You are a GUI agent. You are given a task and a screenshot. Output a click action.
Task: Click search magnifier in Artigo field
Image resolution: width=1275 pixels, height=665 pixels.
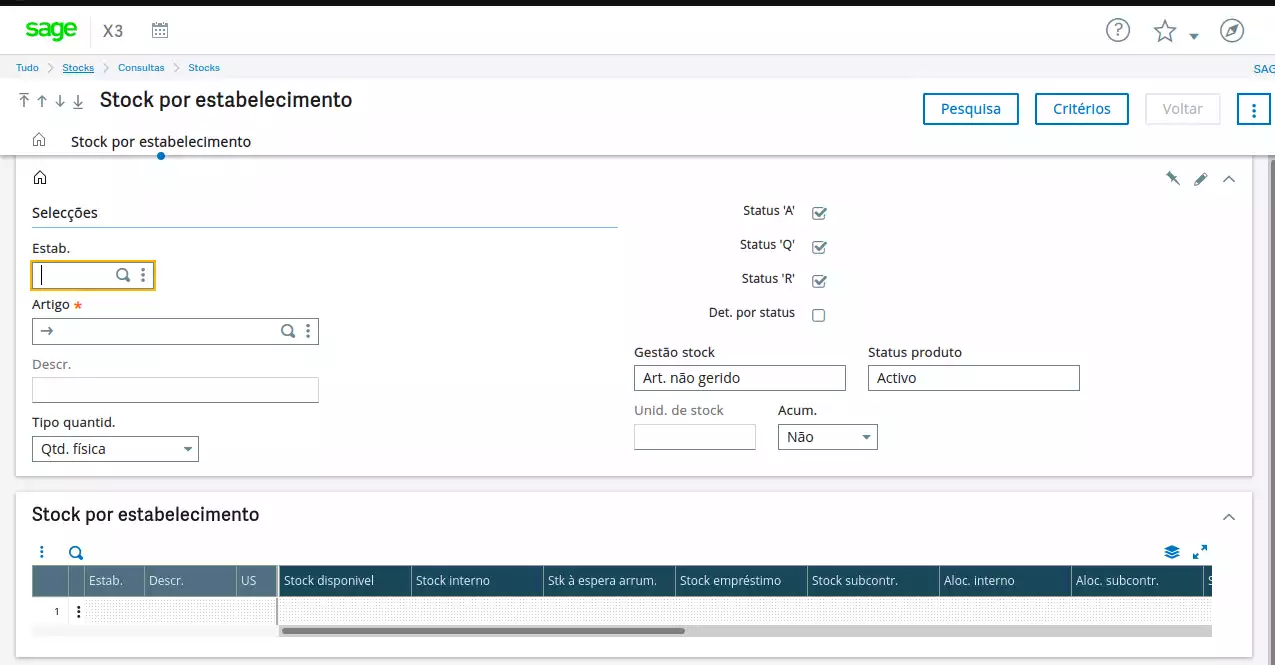pos(287,331)
